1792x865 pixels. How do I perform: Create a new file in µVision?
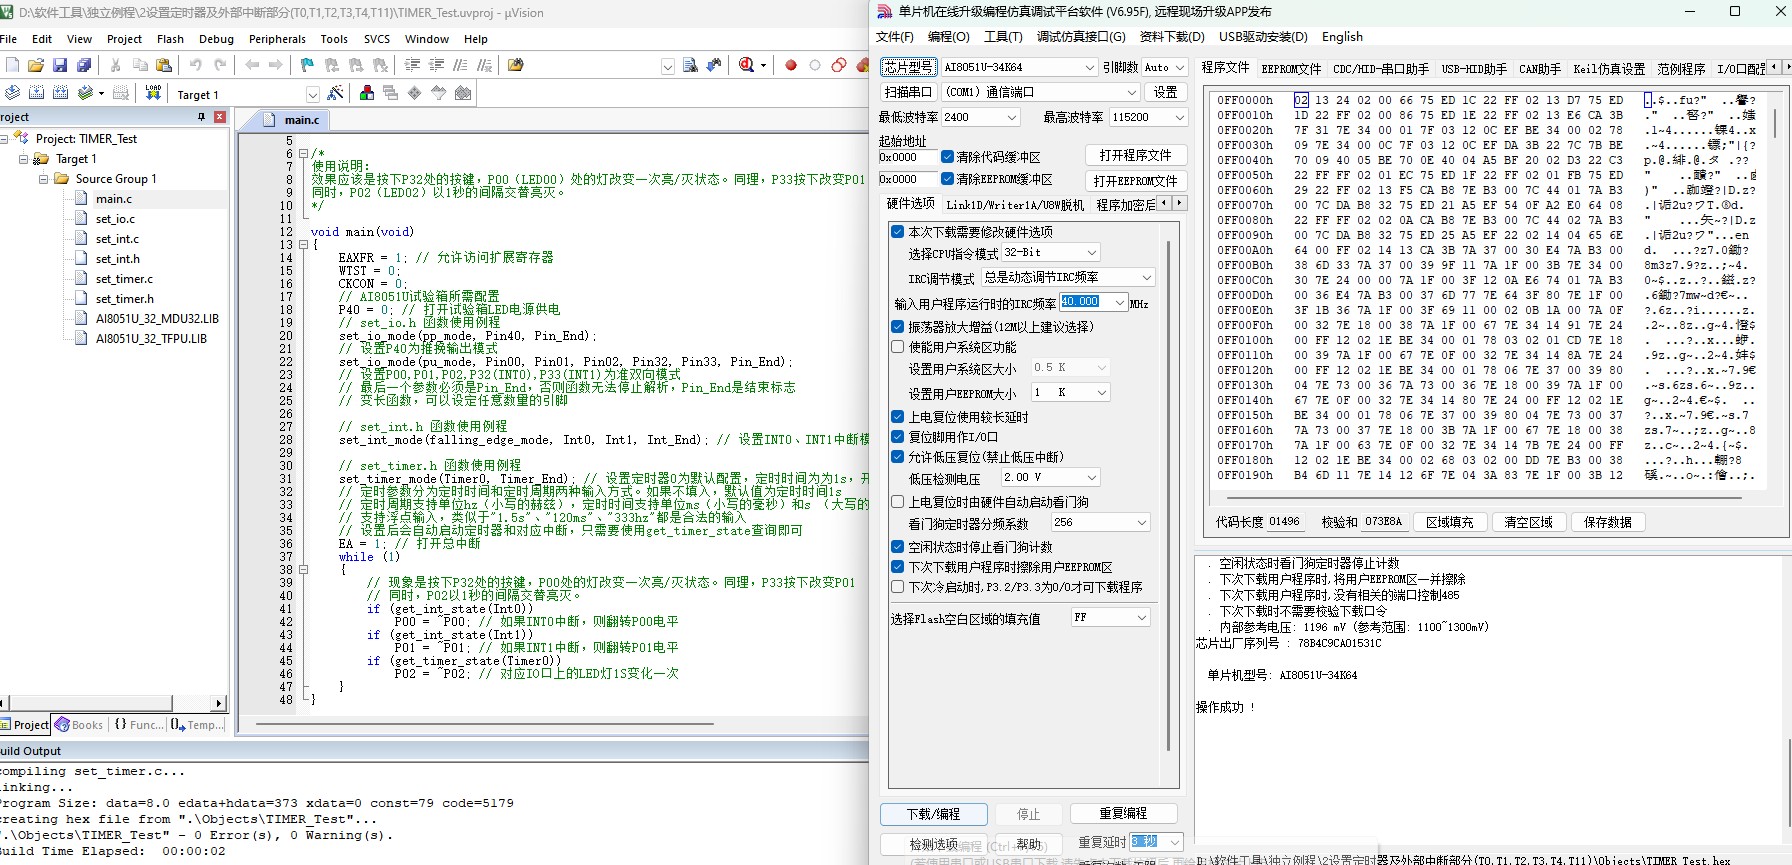pos(12,65)
